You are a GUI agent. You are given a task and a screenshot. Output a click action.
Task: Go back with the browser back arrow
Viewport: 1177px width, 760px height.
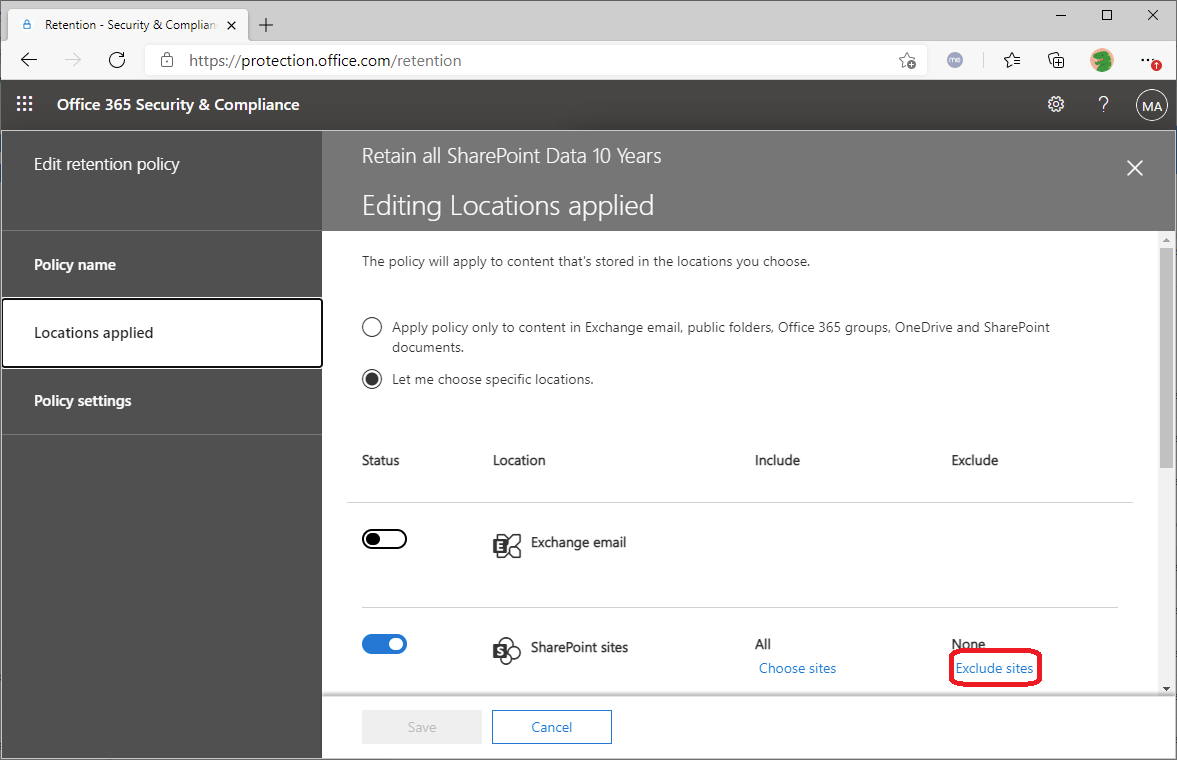coord(29,60)
